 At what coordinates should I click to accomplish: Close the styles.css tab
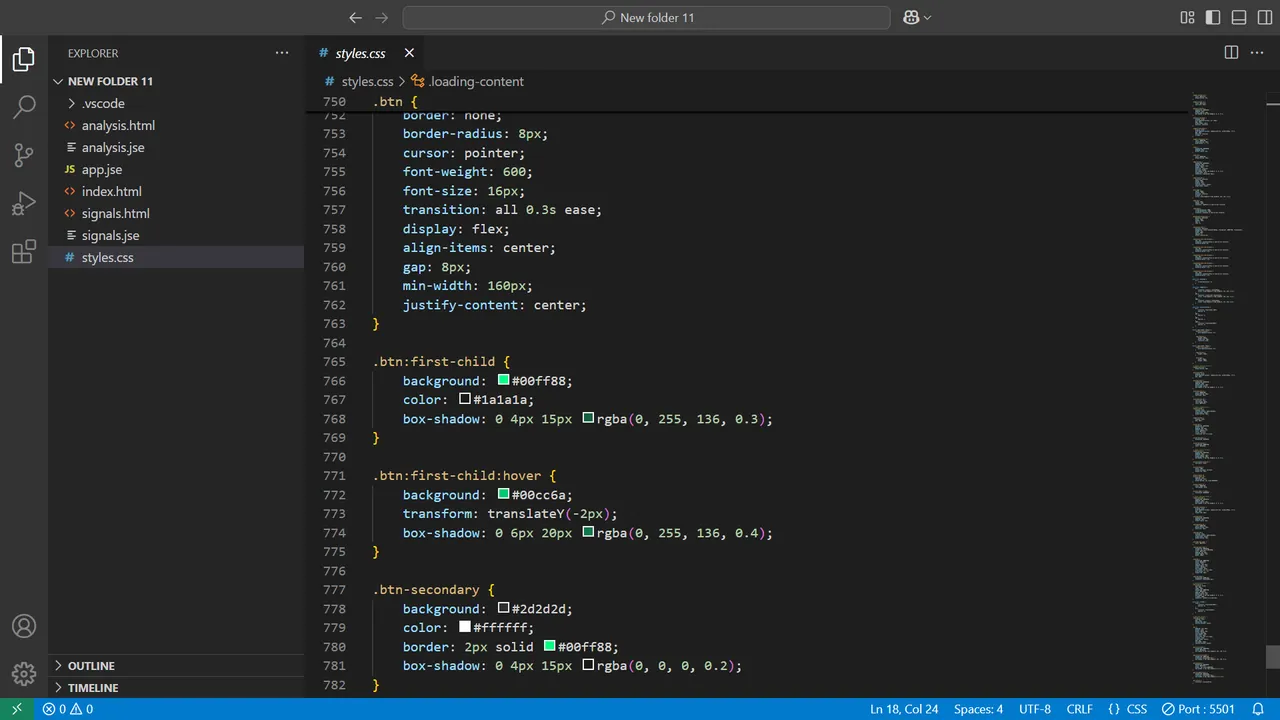(x=409, y=53)
